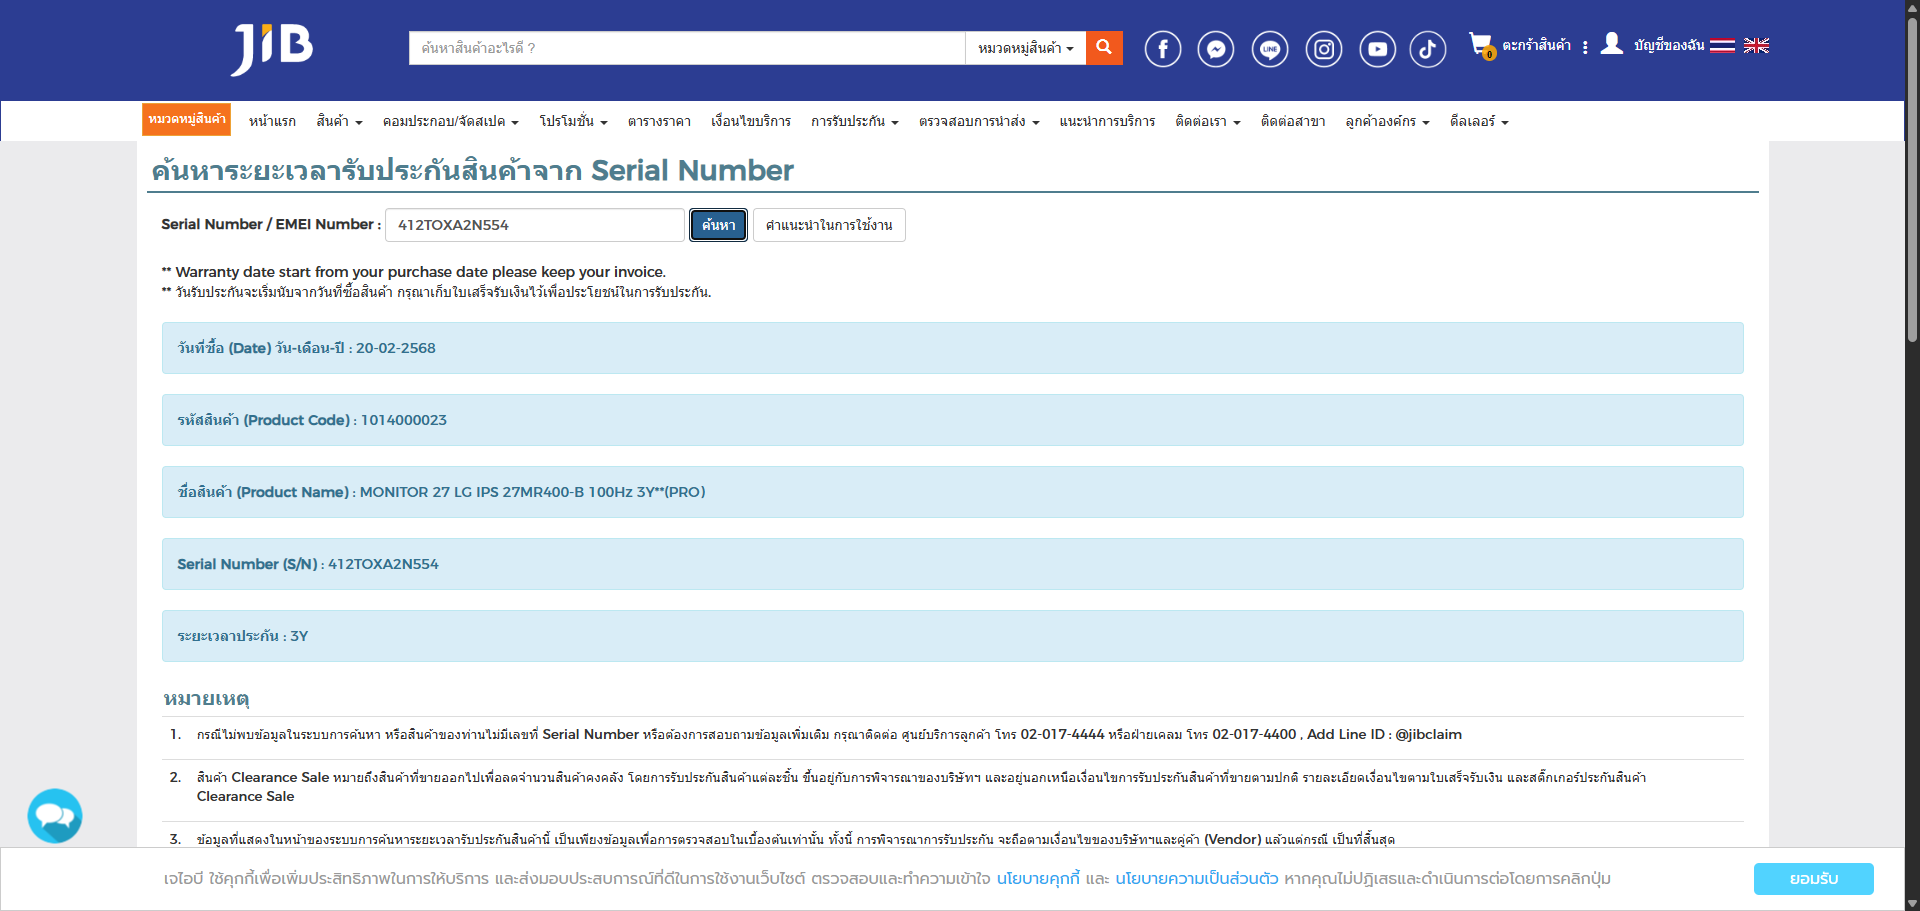Viewport: 1920px width, 911px height.
Task: Click the Serial Number / EMEI input field
Action: 535,225
